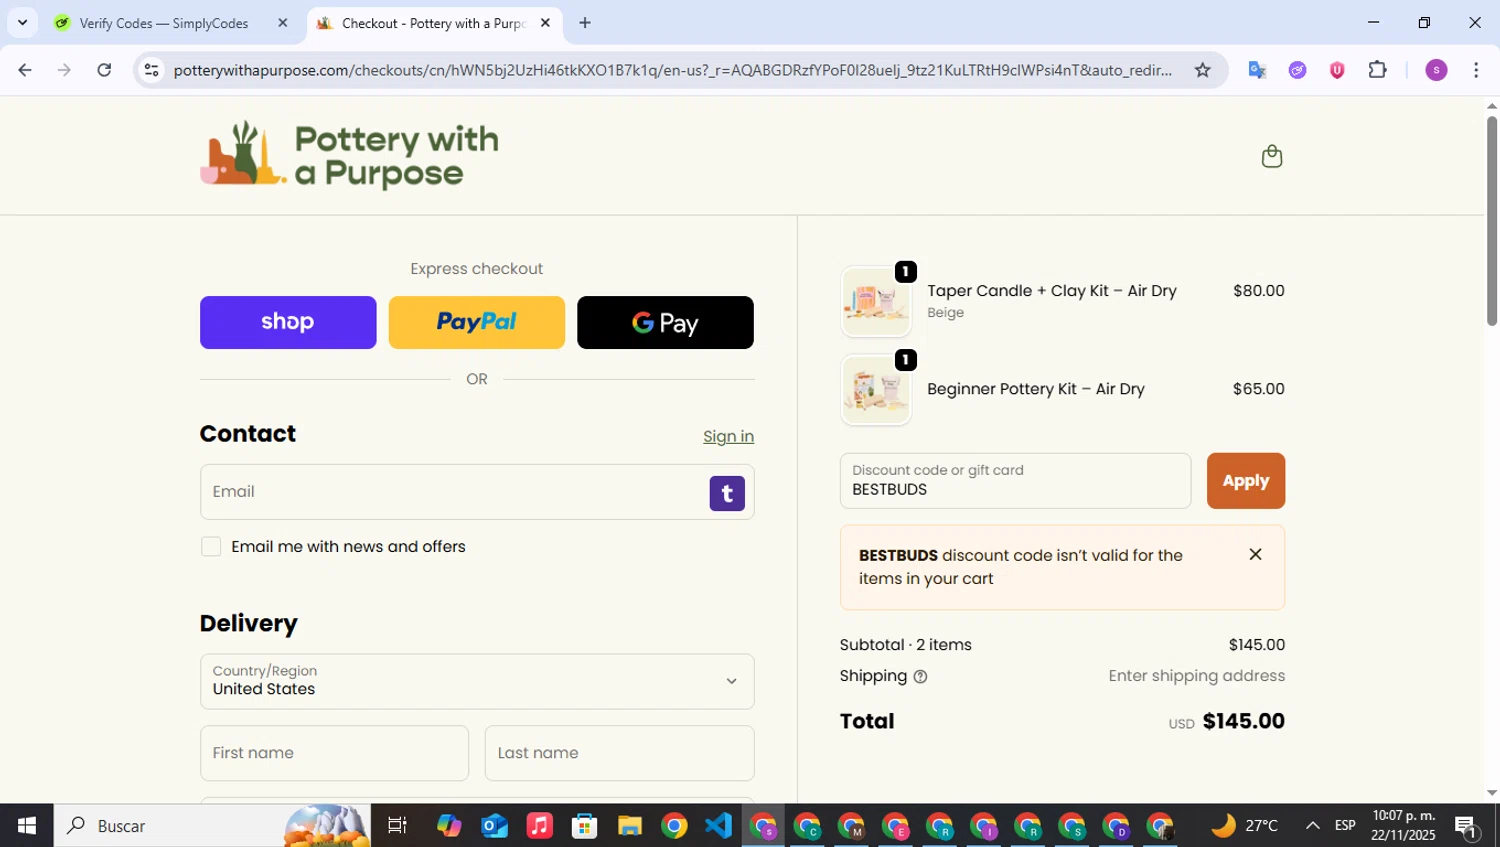Open the 27°C weather widget
1500x847 pixels.
pos(1244,825)
